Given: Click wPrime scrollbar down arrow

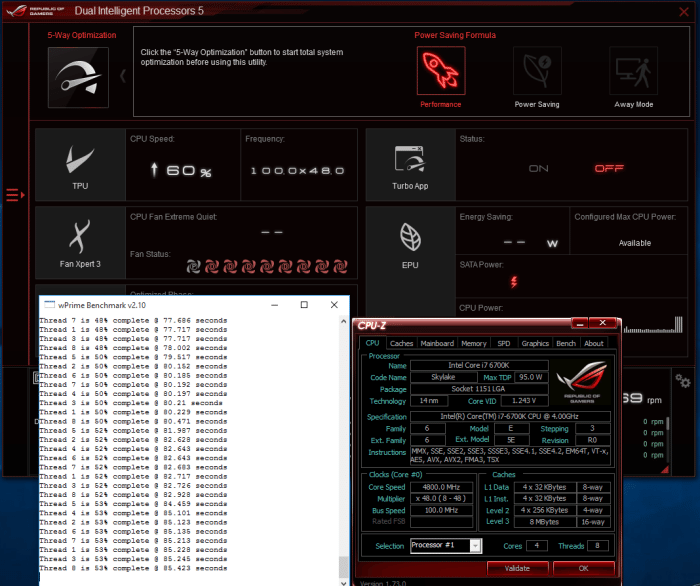Looking at the screenshot, I should pos(343,582).
